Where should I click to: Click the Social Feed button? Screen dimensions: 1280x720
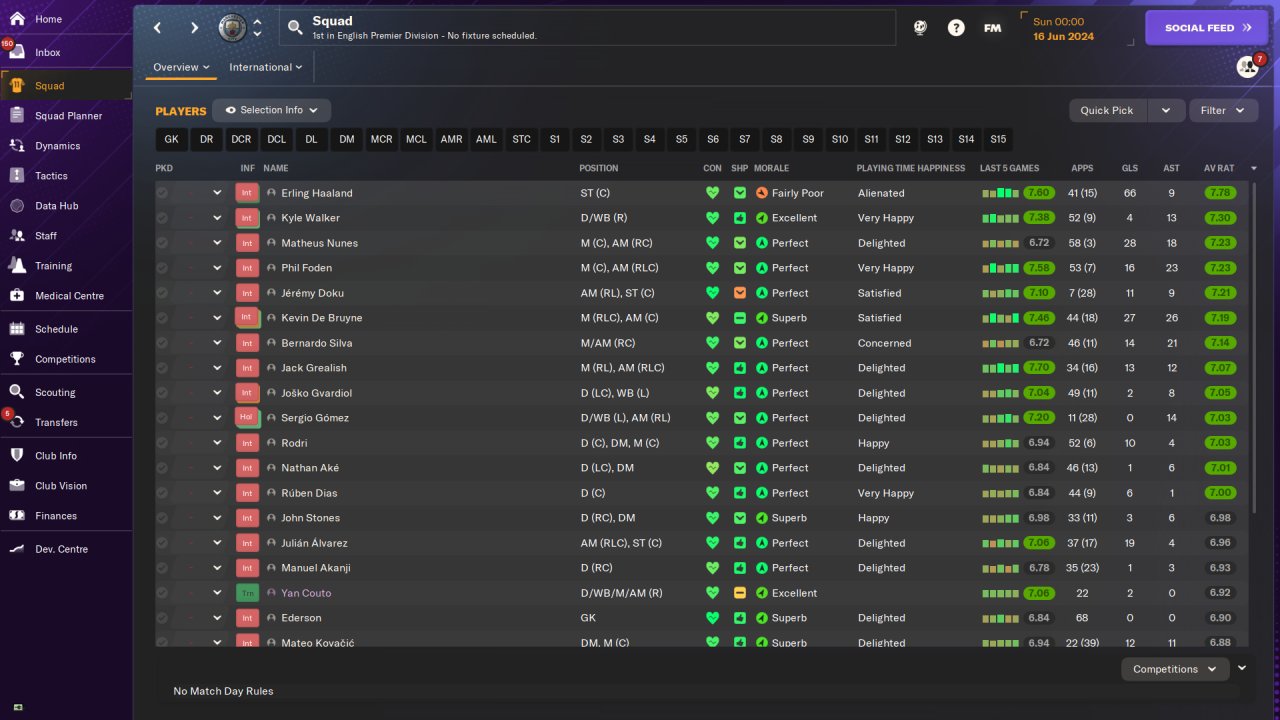pos(1206,28)
